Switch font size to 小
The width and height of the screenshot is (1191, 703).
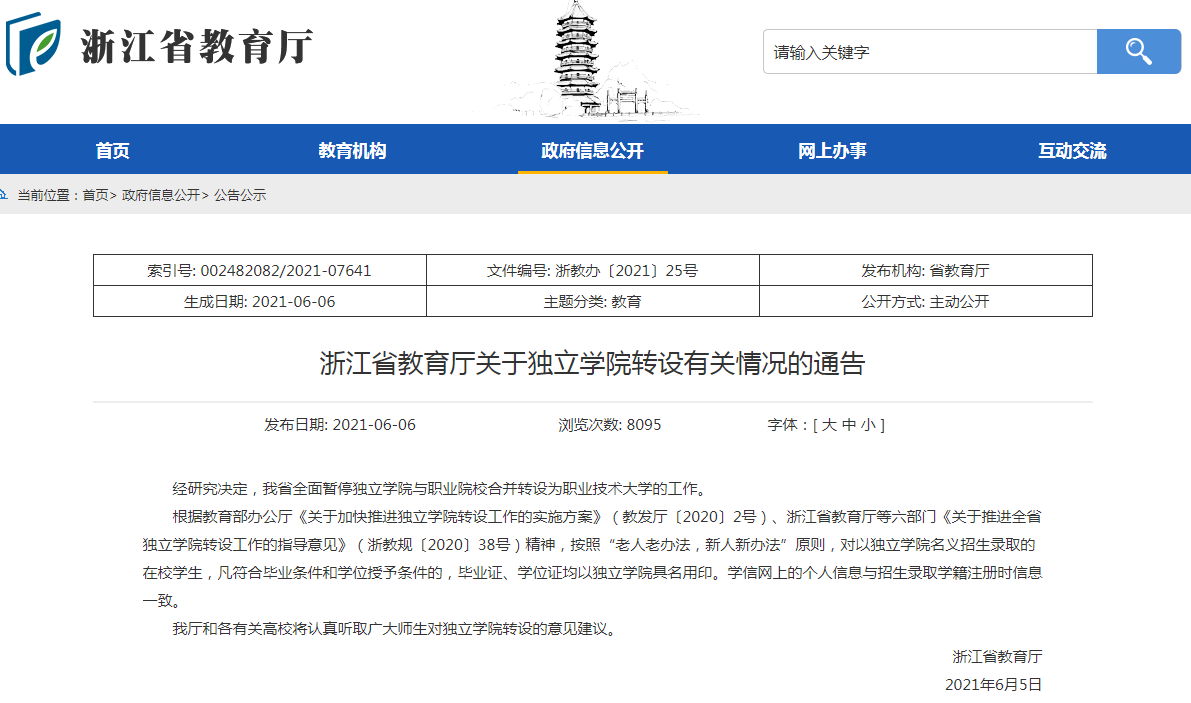click(868, 425)
